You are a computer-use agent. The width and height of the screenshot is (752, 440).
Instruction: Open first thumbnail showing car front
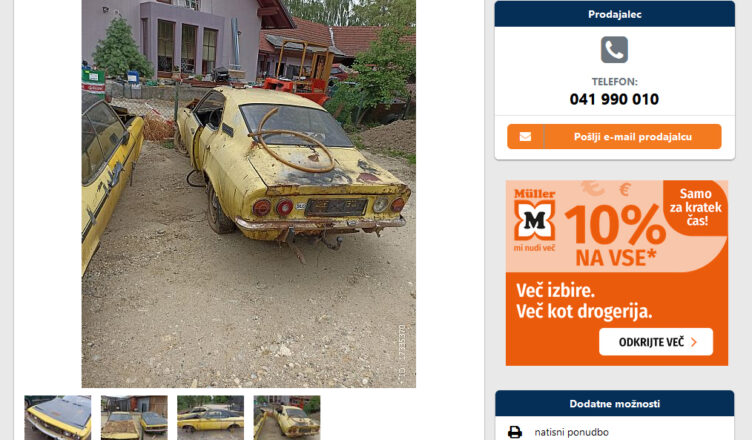pos(58,417)
